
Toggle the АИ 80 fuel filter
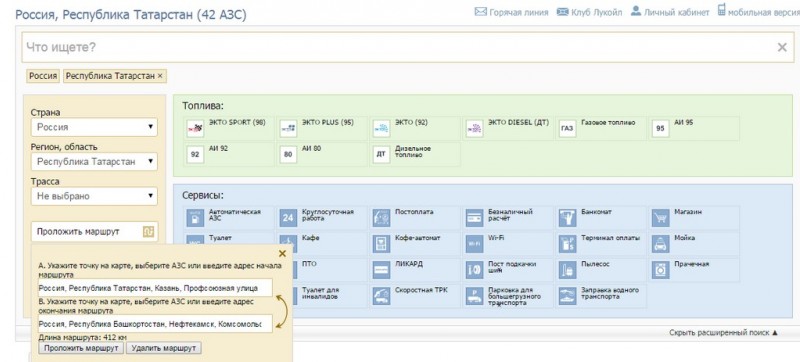tap(288, 154)
